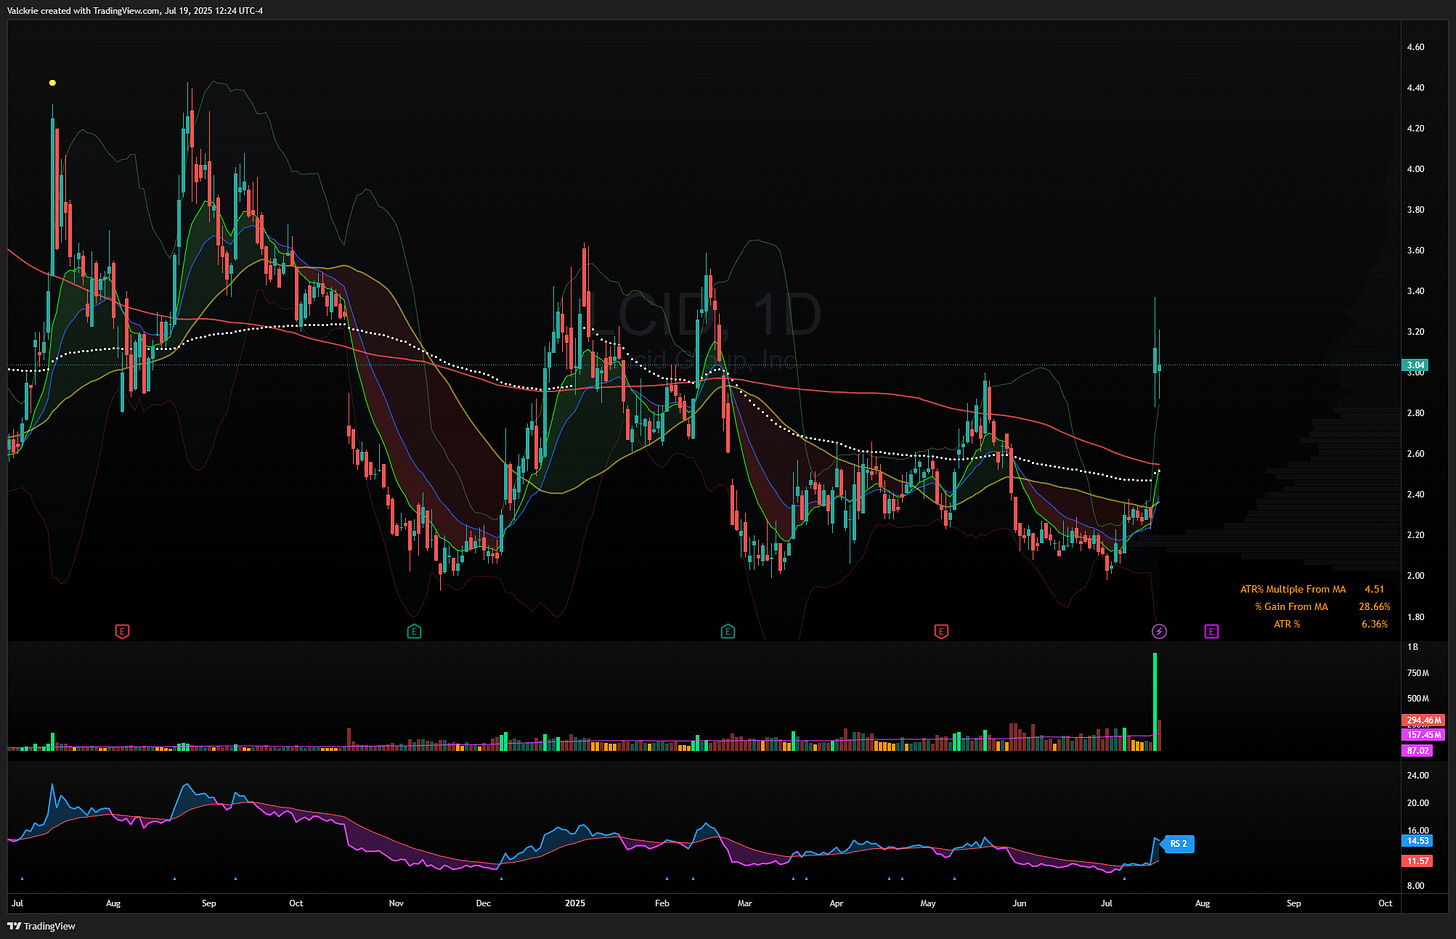Click the Dec label on time axis
This screenshot has width=1456, height=939.
coord(483,903)
